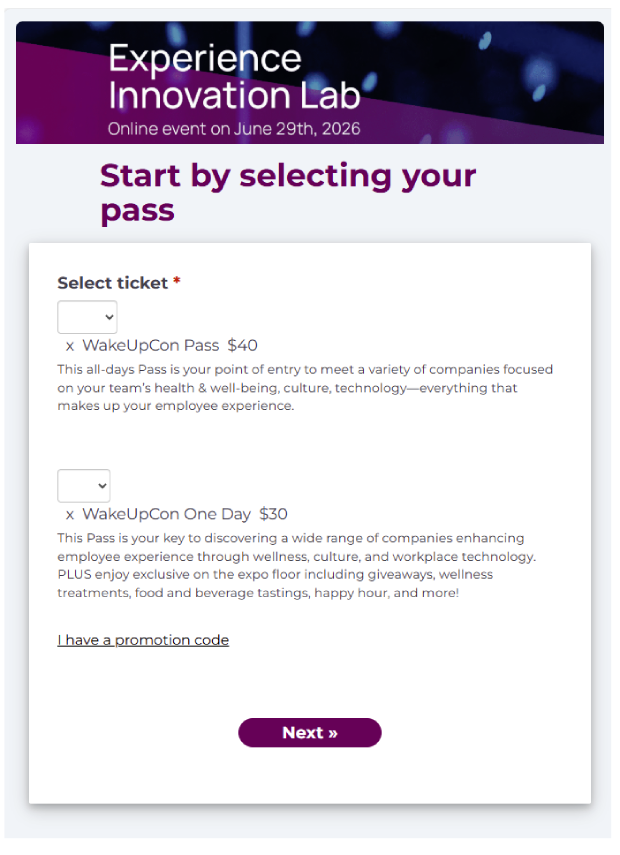Image resolution: width=620 pixels, height=855 pixels.
Task: Open the WakeUpCon One Day quantity dropdown
Action: point(83,486)
